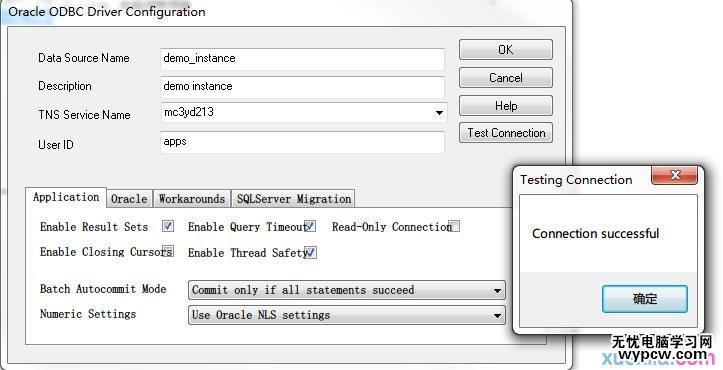Enable the Read-Only Connection checkbox
Screen dimensions: 723x370
pos(455,227)
